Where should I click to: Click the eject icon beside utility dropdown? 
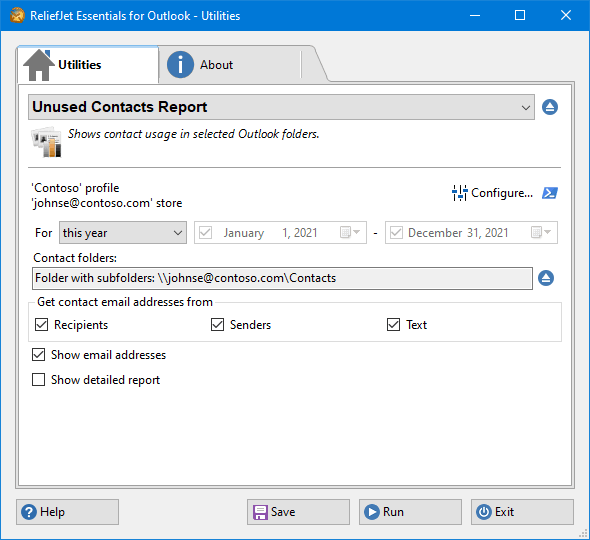pos(550,107)
